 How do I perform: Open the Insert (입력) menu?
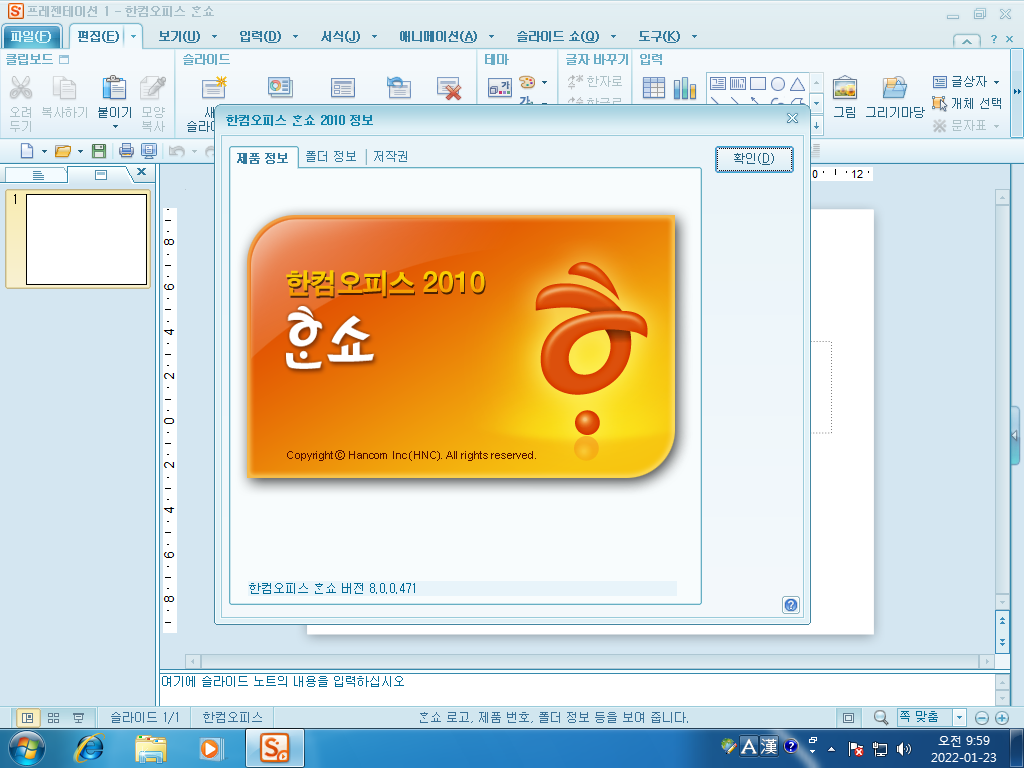tap(260, 36)
